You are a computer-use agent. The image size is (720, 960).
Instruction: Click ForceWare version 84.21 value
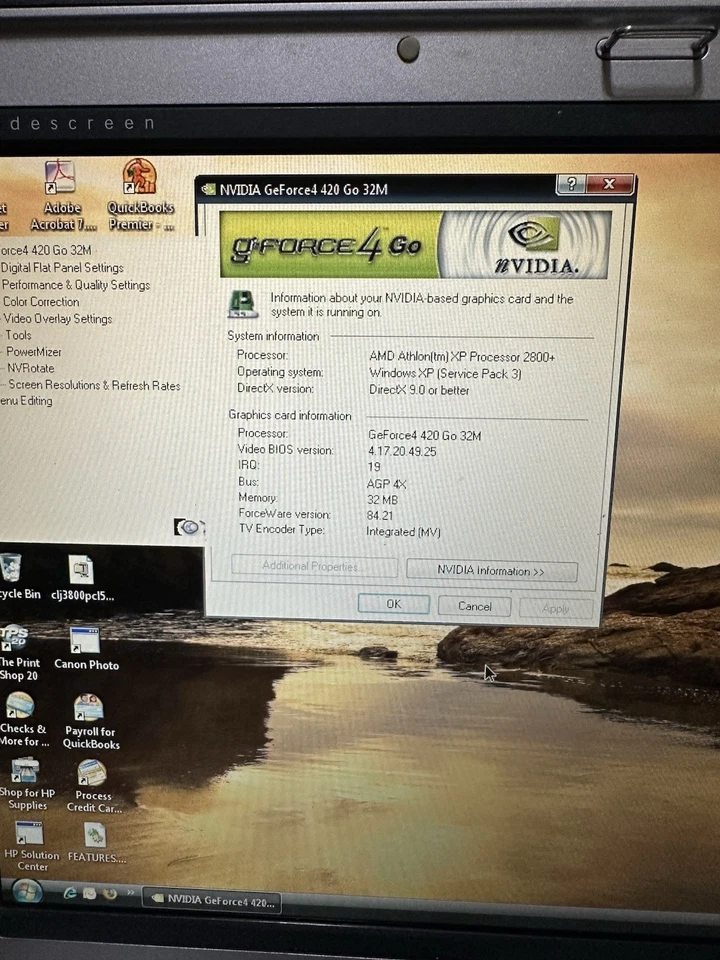[x=380, y=516]
